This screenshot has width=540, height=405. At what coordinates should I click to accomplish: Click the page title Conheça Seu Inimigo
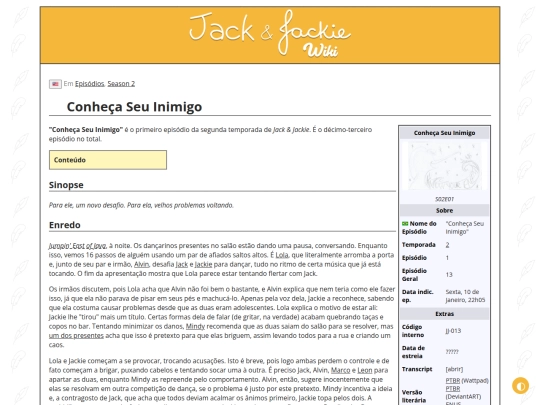(x=134, y=107)
